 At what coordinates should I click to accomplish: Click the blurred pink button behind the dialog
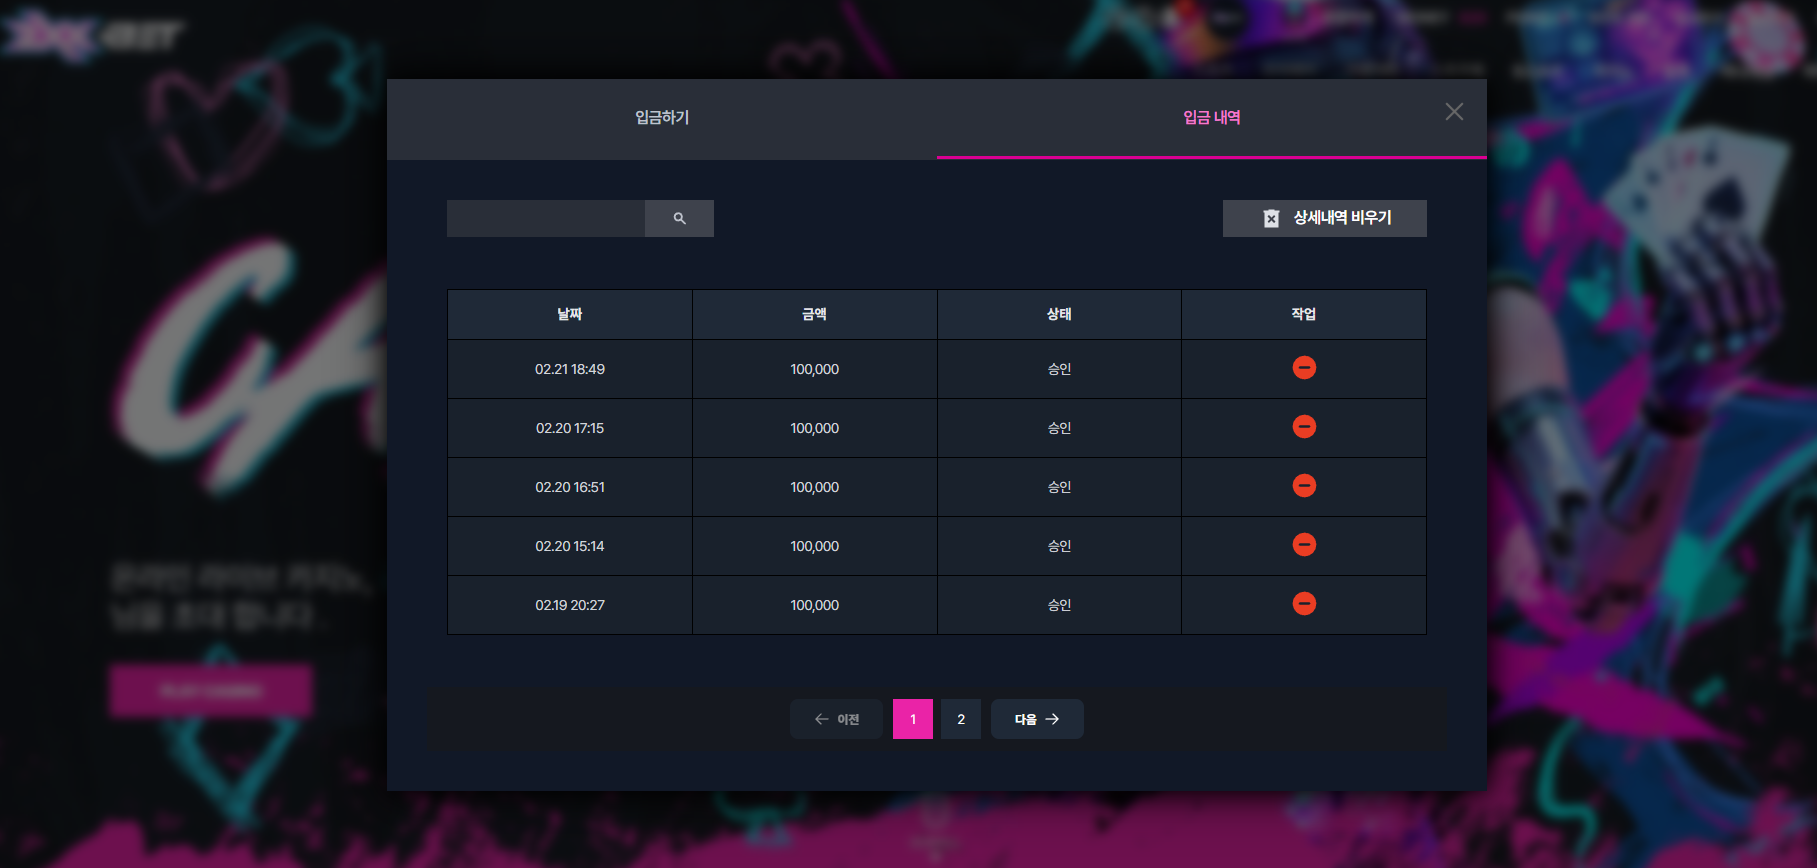[x=211, y=691]
